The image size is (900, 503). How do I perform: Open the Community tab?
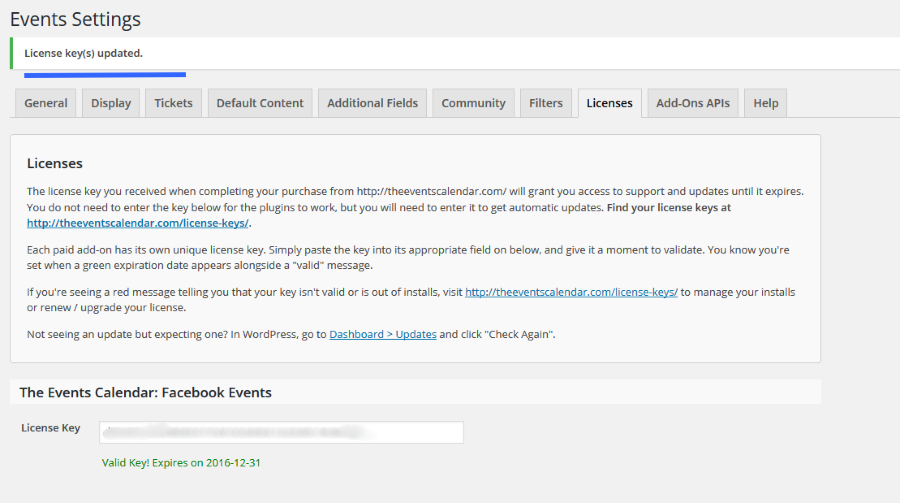coord(474,103)
